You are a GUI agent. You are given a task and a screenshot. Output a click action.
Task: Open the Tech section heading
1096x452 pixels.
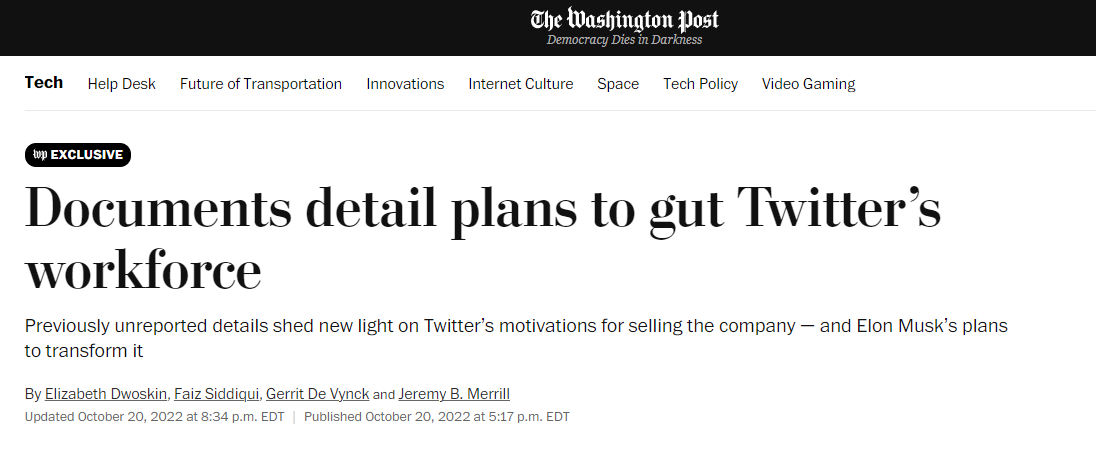[x=44, y=83]
